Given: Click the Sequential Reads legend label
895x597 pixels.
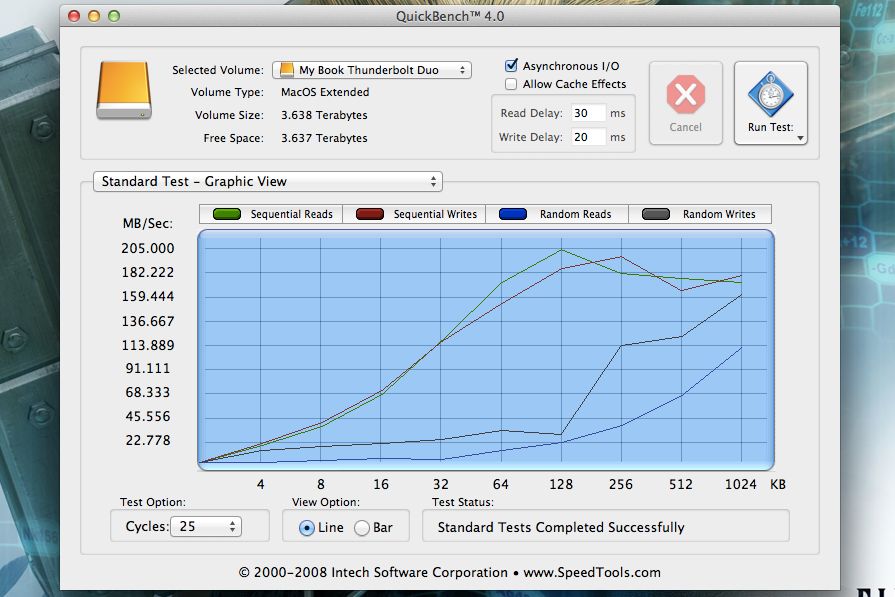Looking at the screenshot, I should 292,214.
